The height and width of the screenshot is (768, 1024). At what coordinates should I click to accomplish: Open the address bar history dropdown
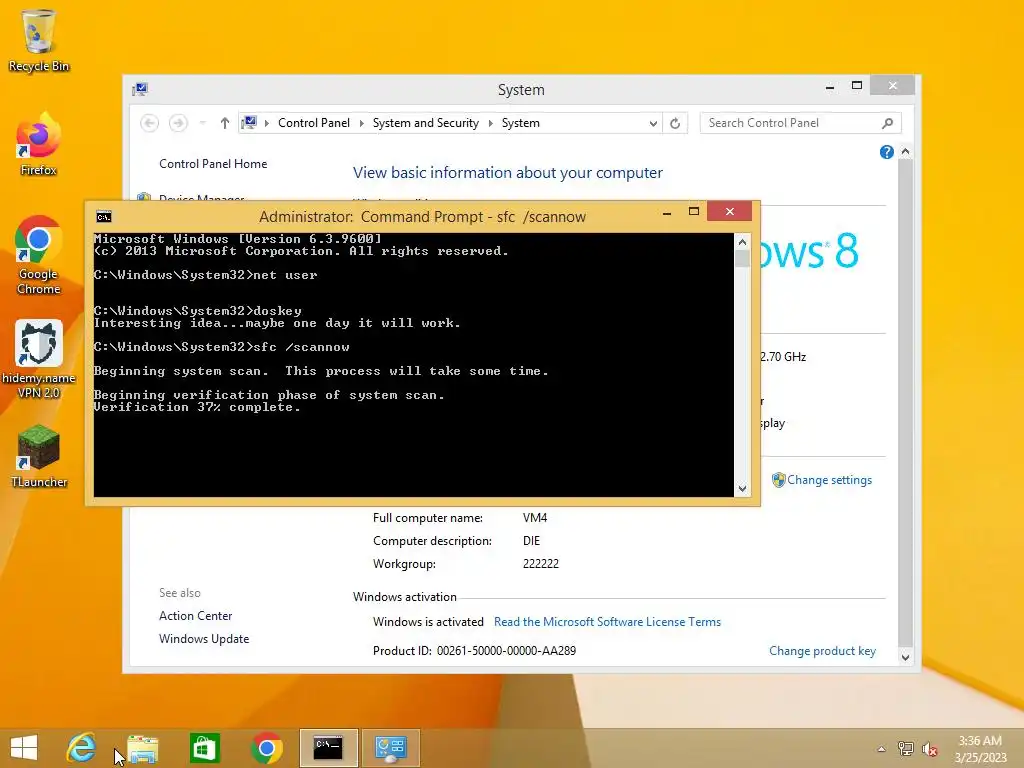[x=652, y=123]
